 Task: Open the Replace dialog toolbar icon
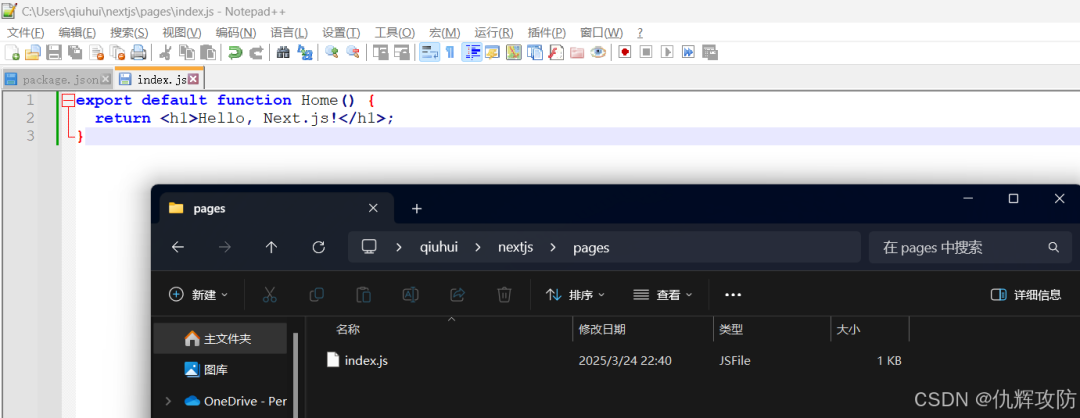(304, 52)
